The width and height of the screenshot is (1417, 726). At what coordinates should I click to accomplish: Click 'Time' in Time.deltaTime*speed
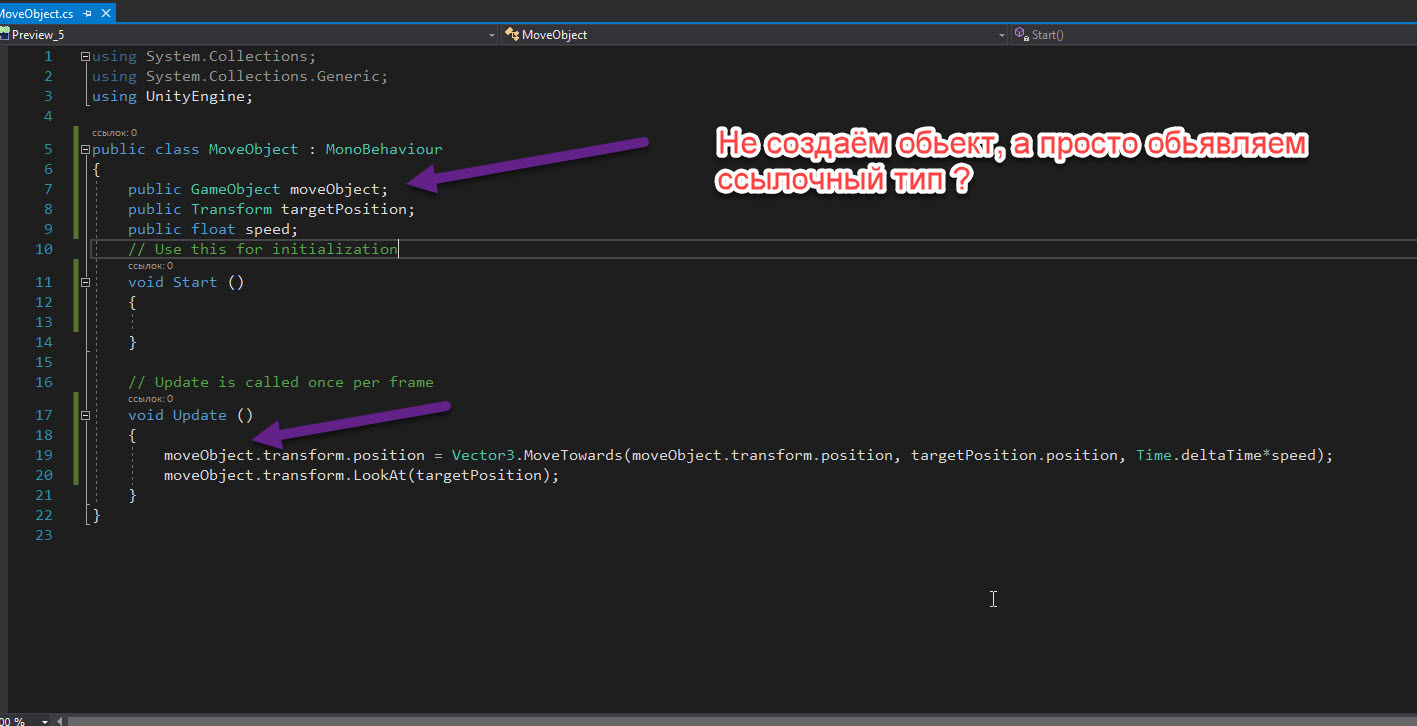[x=1154, y=455]
